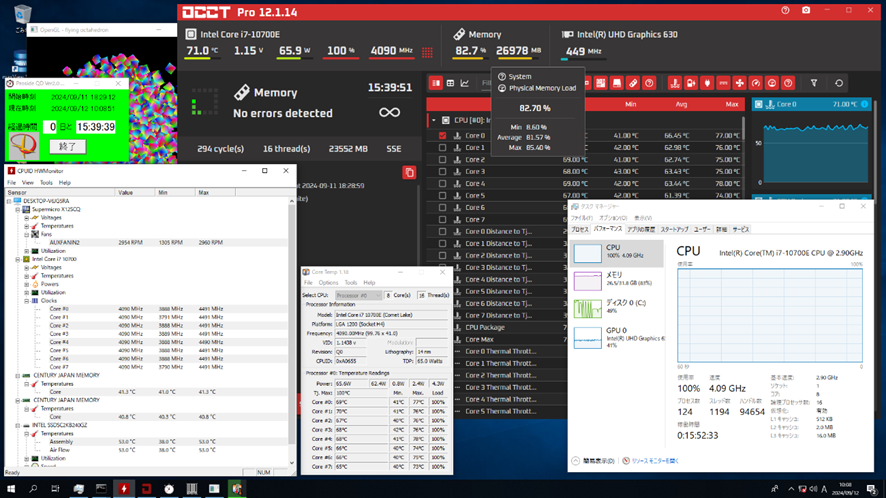Open Task View icon on taskbar
The height and width of the screenshot is (498, 886).
(x=55, y=488)
